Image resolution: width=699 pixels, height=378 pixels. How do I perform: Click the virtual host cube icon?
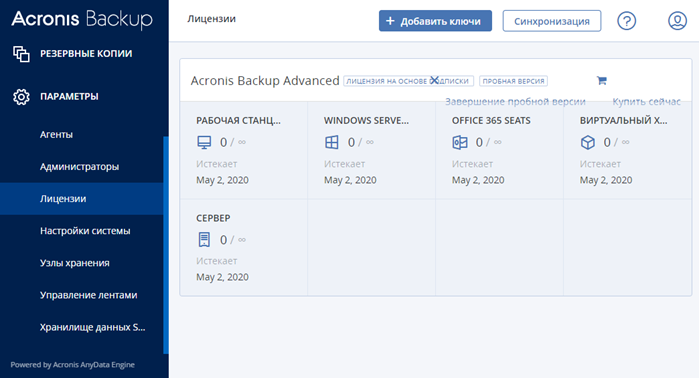(x=588, y=142)
